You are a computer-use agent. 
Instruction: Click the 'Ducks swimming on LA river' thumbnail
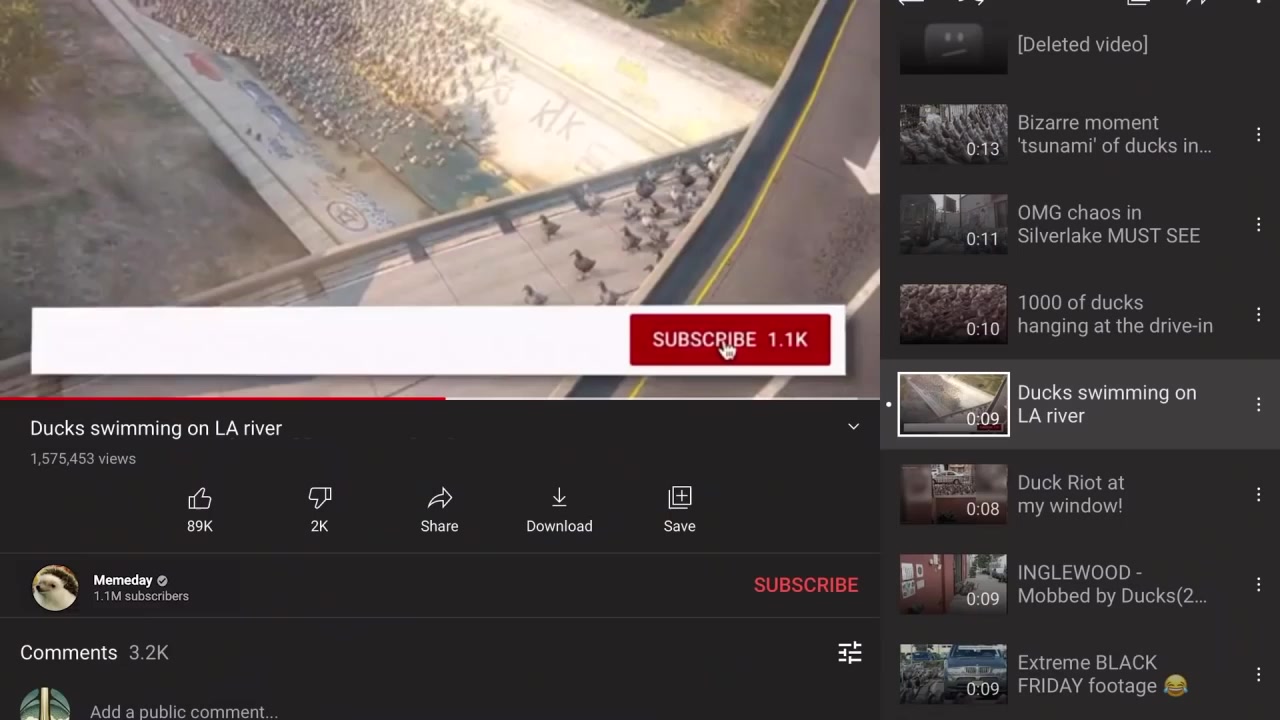[953, 404]
